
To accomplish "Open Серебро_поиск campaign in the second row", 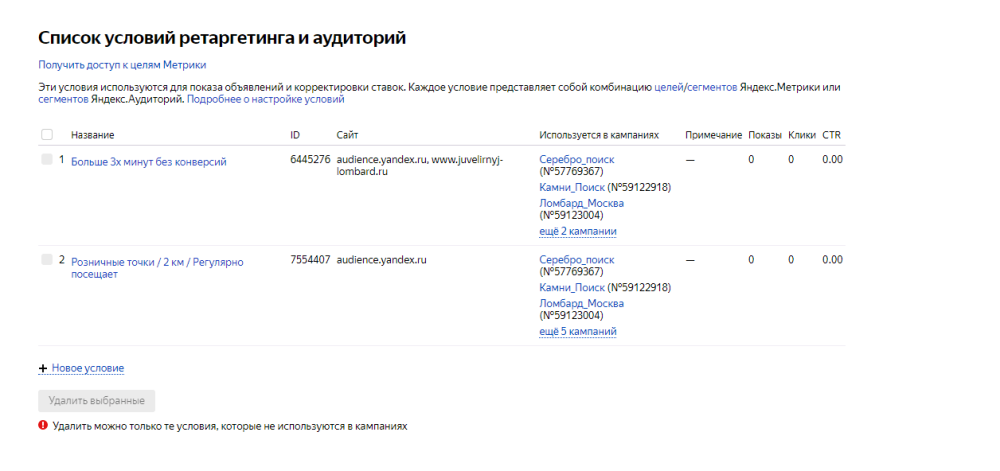I will point(576,259).
